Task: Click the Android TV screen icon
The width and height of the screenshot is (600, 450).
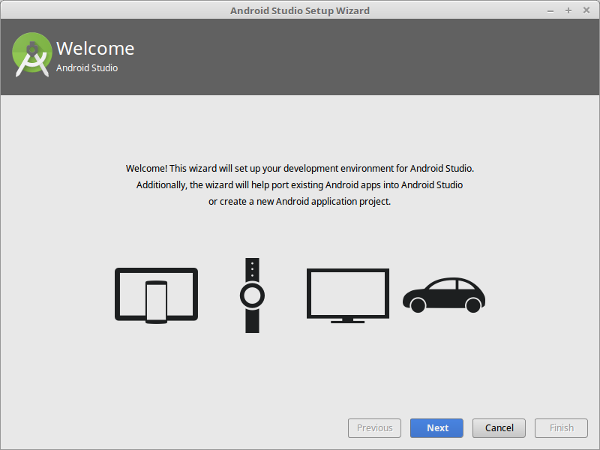Action: point(348,295)
